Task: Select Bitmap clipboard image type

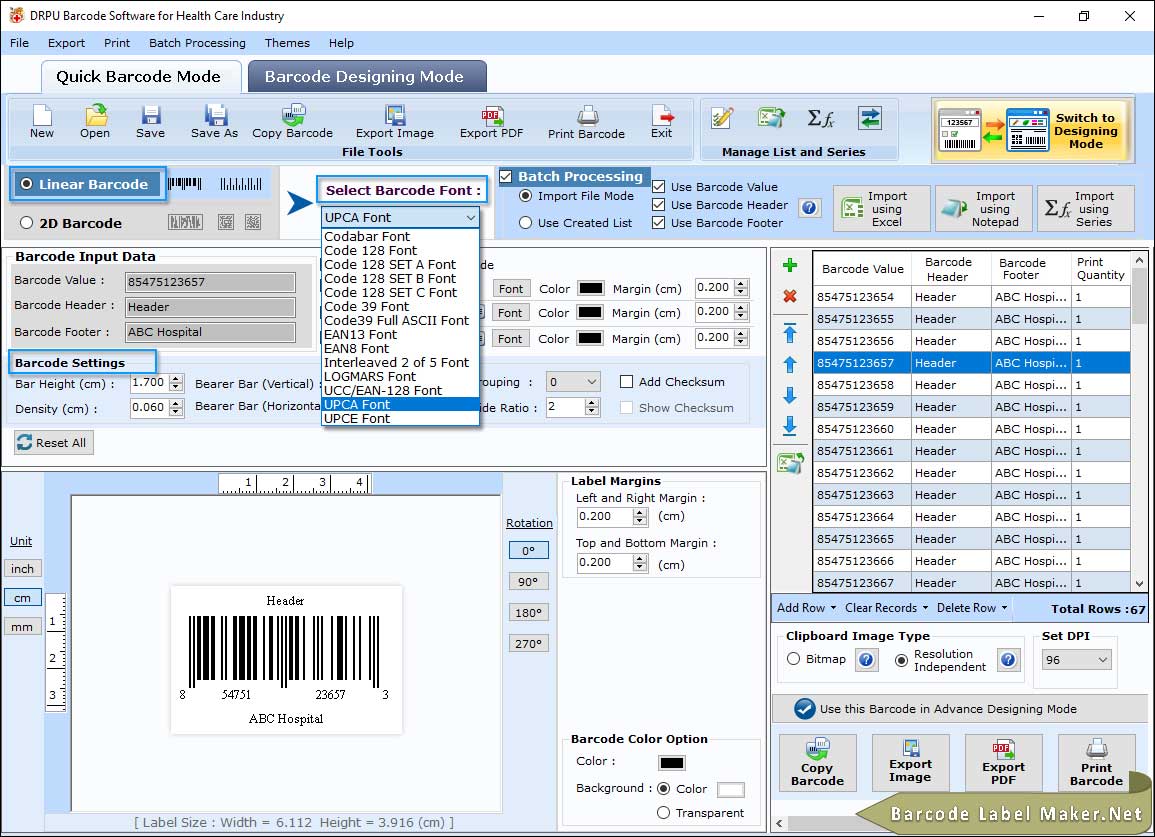Action: (793, 659)
